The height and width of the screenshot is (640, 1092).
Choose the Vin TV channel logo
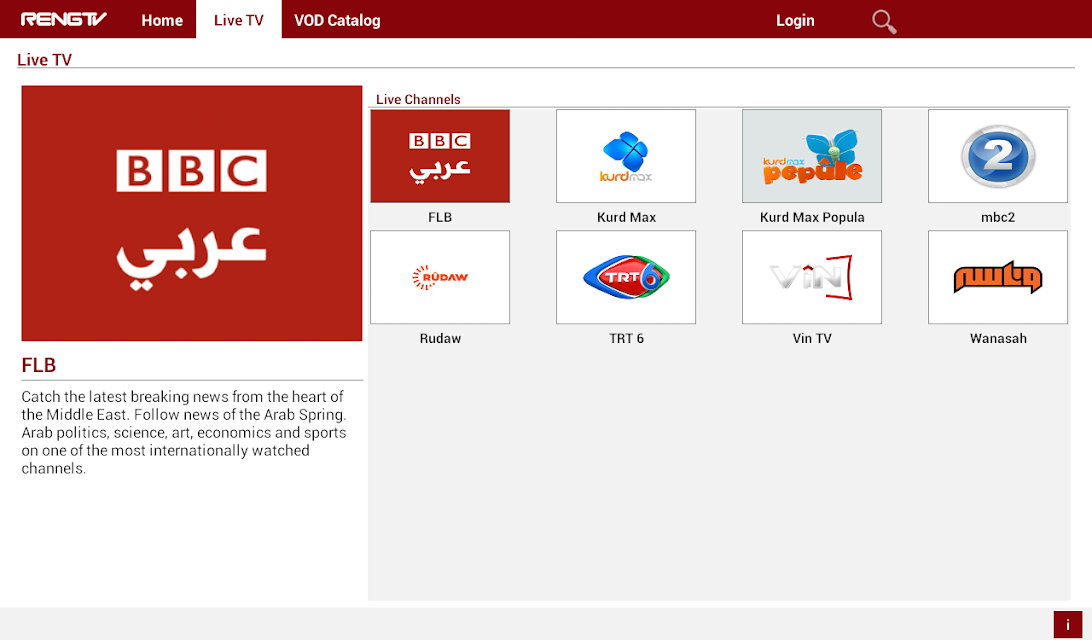[812, 277]
